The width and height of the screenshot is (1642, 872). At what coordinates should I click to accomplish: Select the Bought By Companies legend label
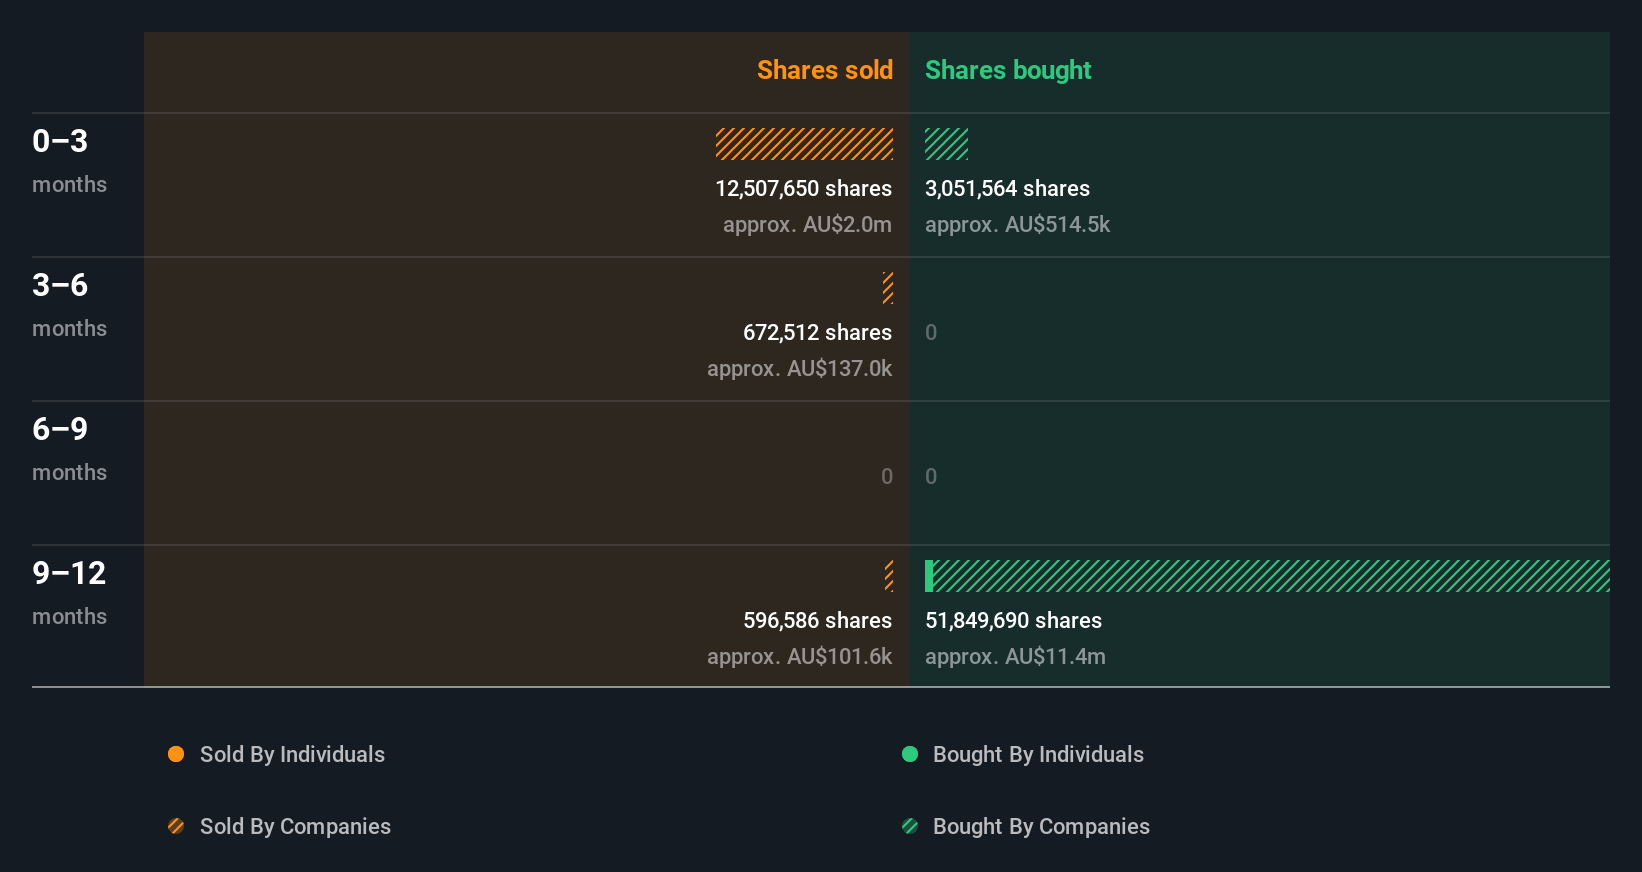coord(1041,826)
